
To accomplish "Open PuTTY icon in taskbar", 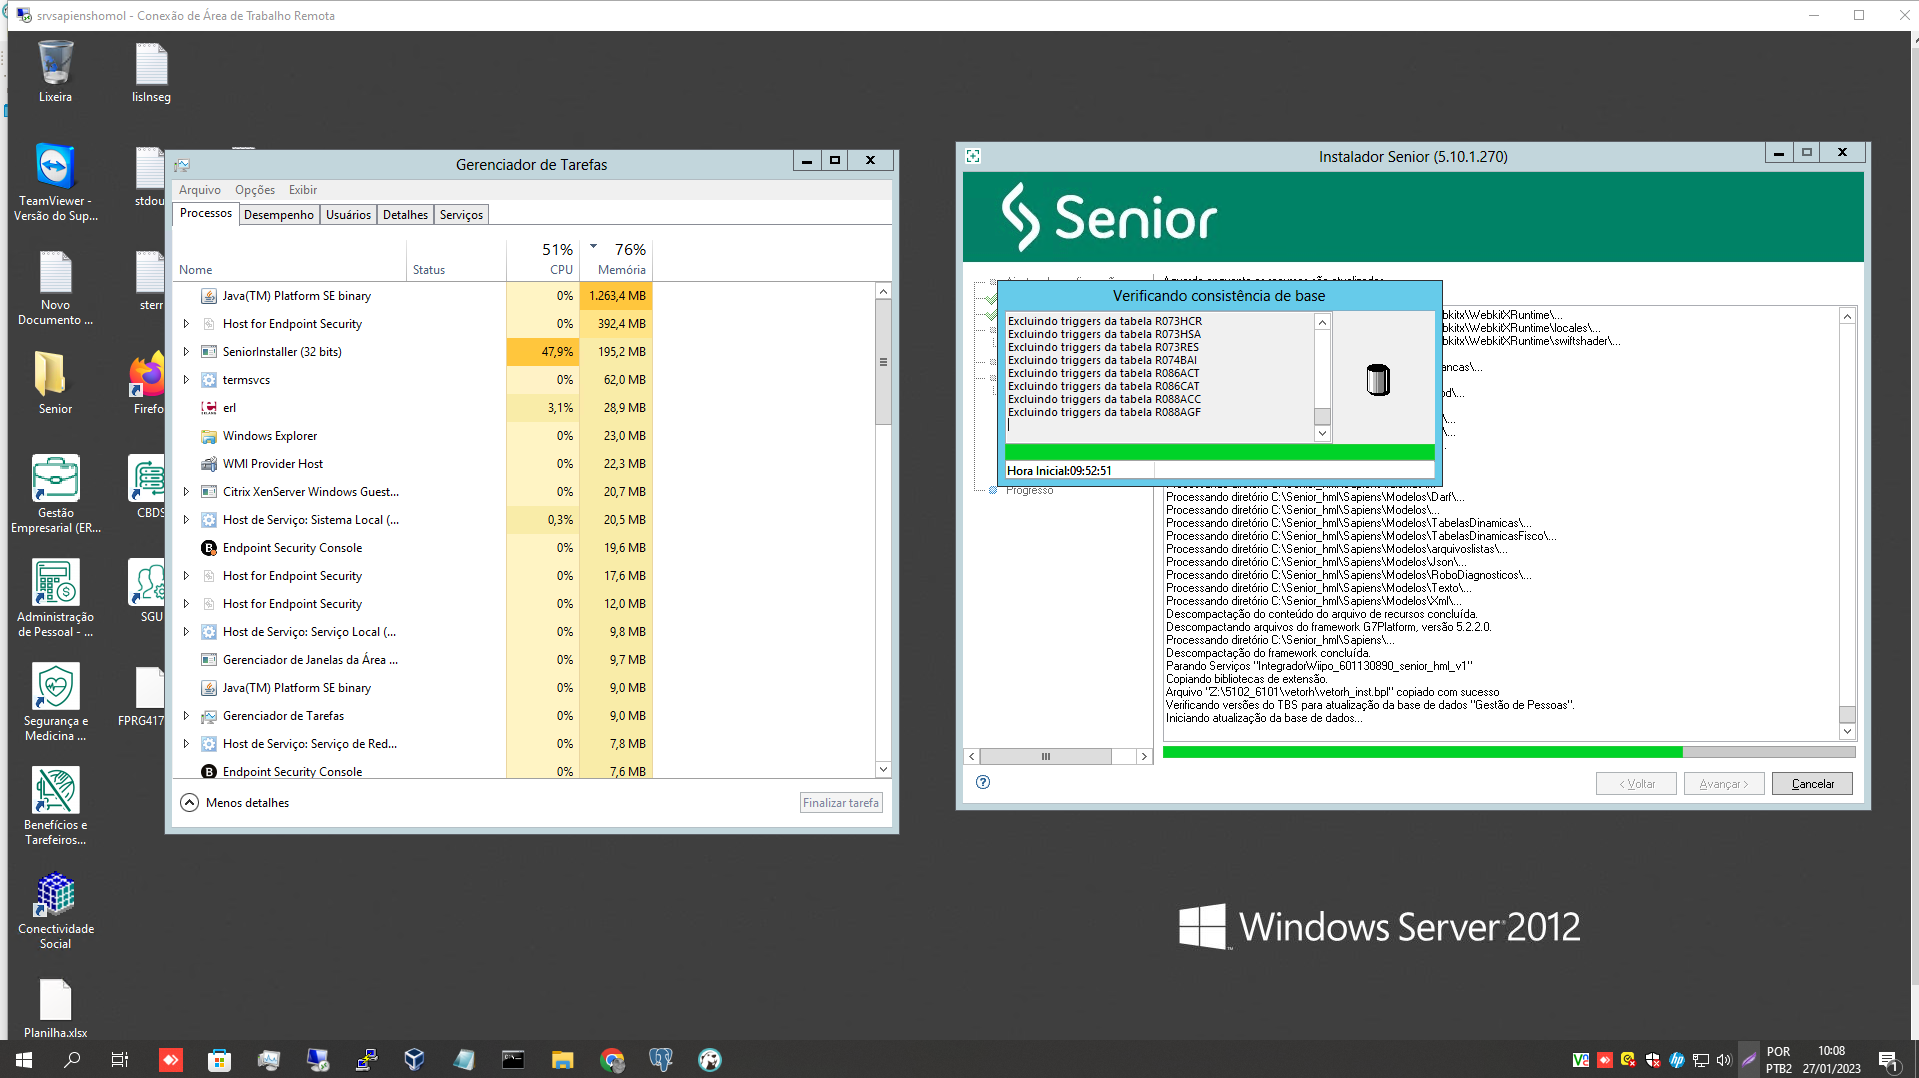I will 366,1059.
